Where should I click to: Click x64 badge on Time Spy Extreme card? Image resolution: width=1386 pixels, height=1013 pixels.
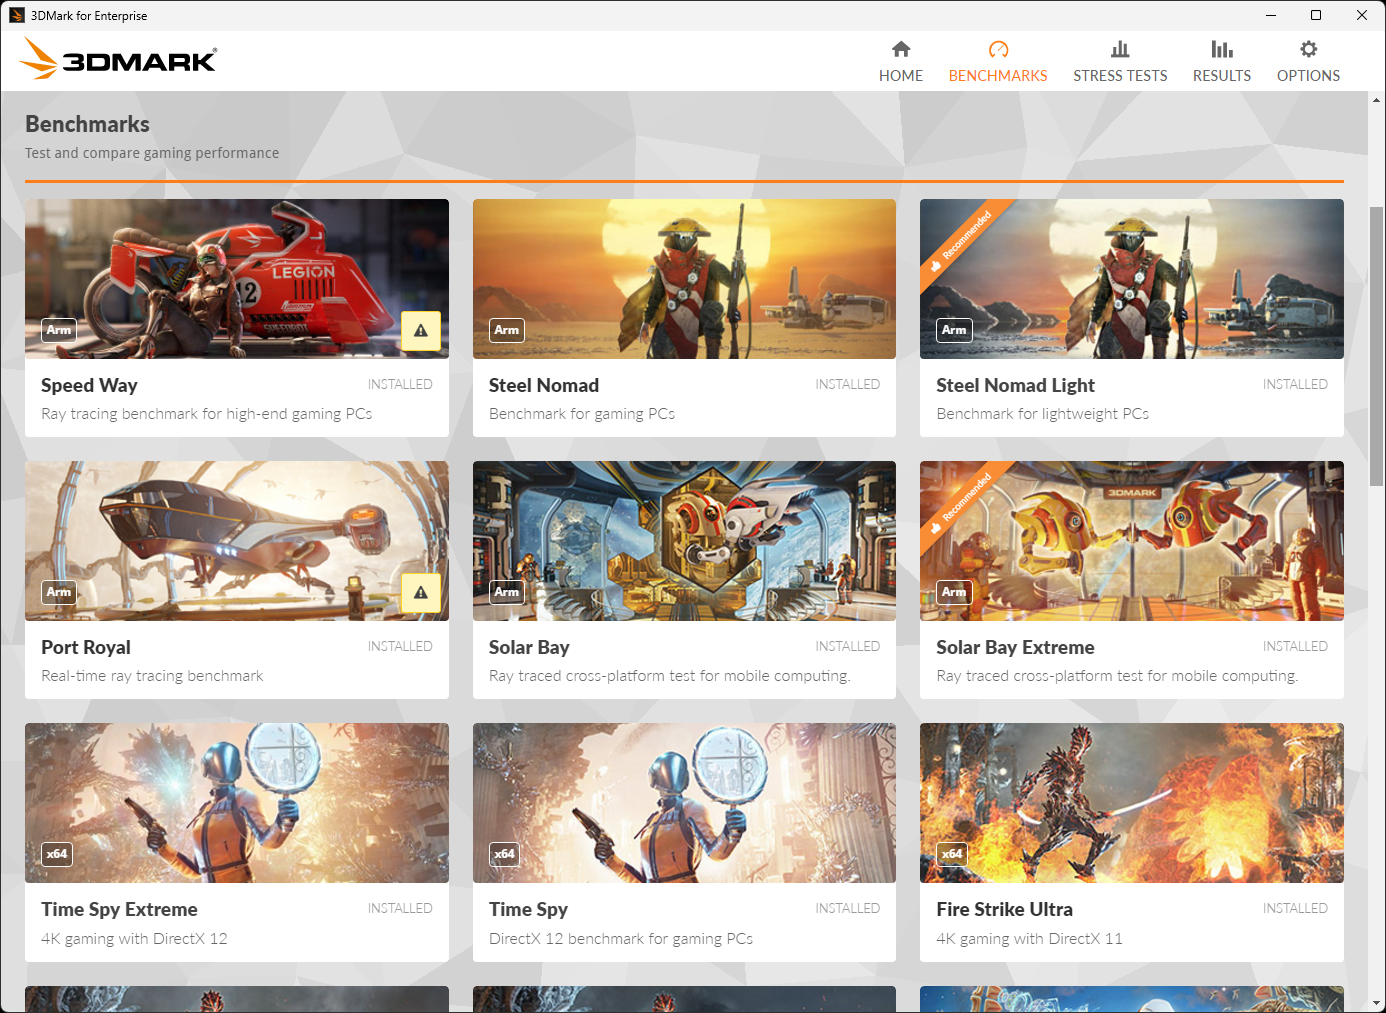(x=57, y=854)
